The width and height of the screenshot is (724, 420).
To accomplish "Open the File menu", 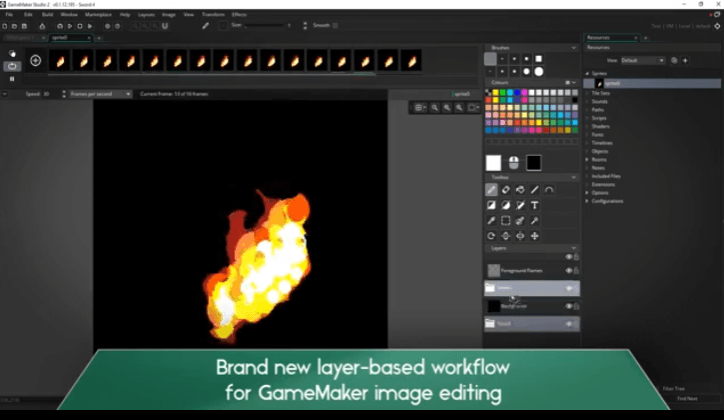I will pyautogui.click(x=9, y=15).
